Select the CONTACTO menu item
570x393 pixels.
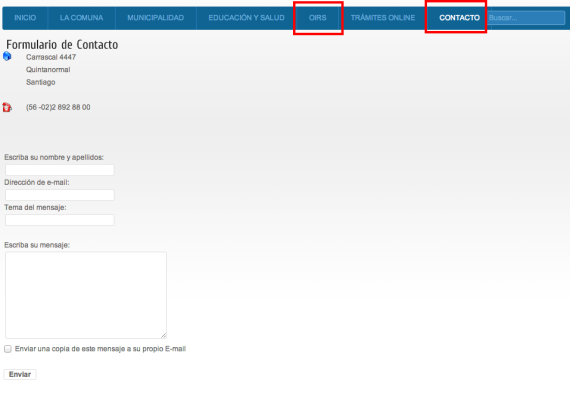[x=459, y=18]
